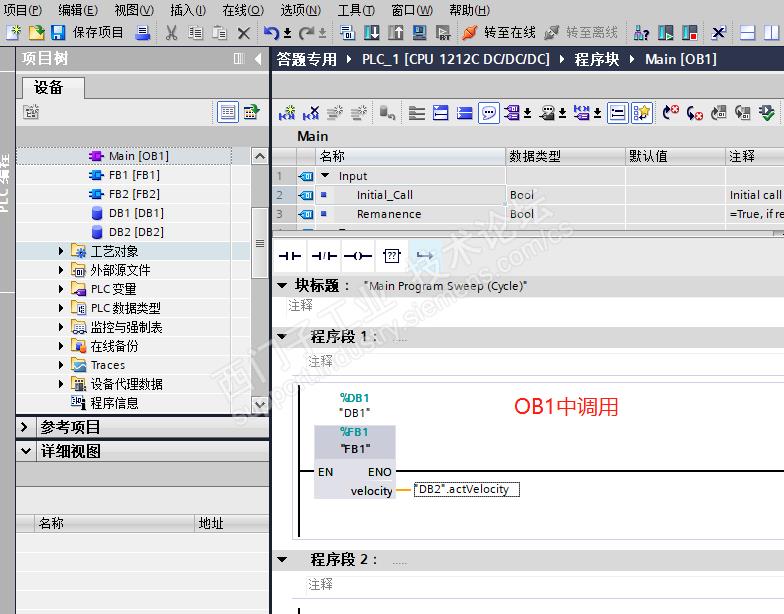Click the save project floppy icon
Viewport: 784px width, 614px height.
58,32
